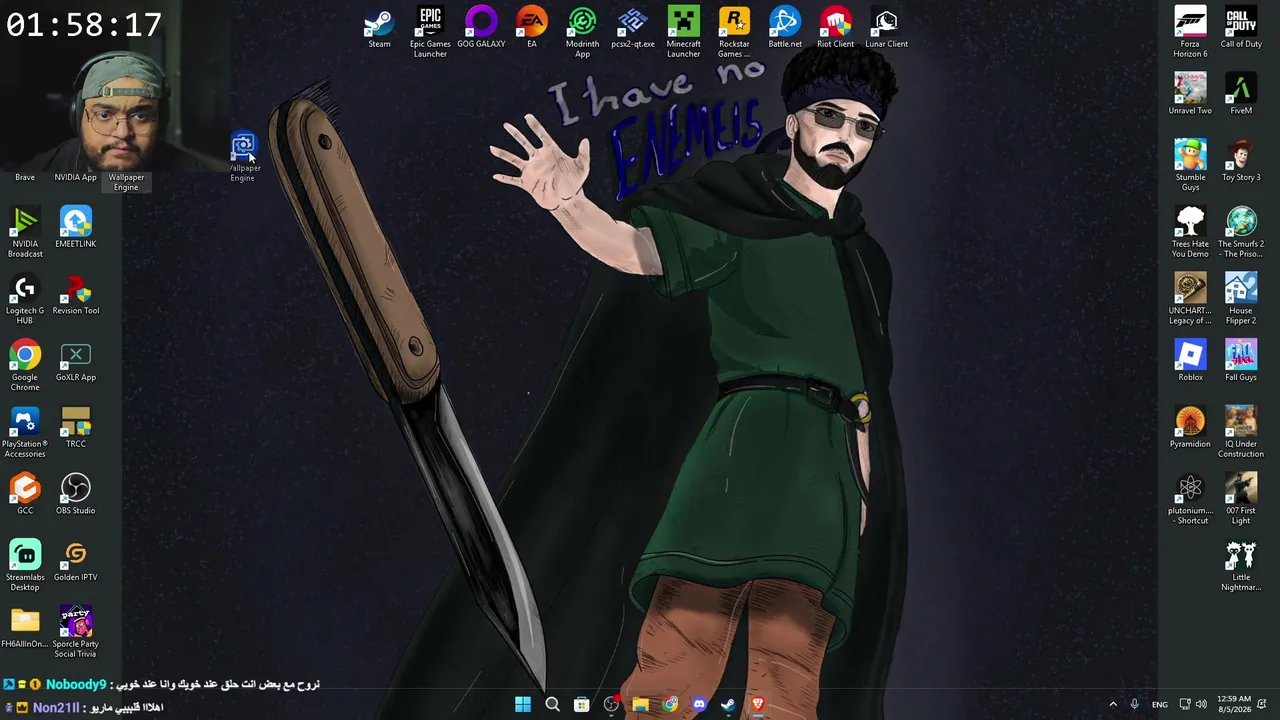The height and width of the screenshot is (720, 1280).
Task: Select the Logitech G HUB icon
Action: click(25, 299)
